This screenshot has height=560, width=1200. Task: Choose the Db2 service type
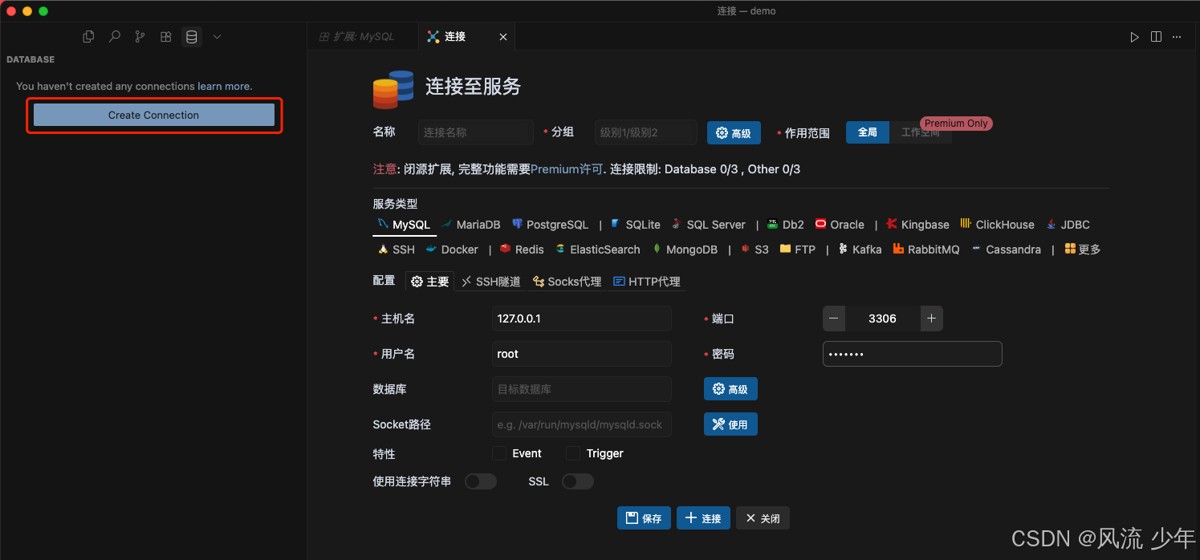pyautogui.click(x=786, y=225)
